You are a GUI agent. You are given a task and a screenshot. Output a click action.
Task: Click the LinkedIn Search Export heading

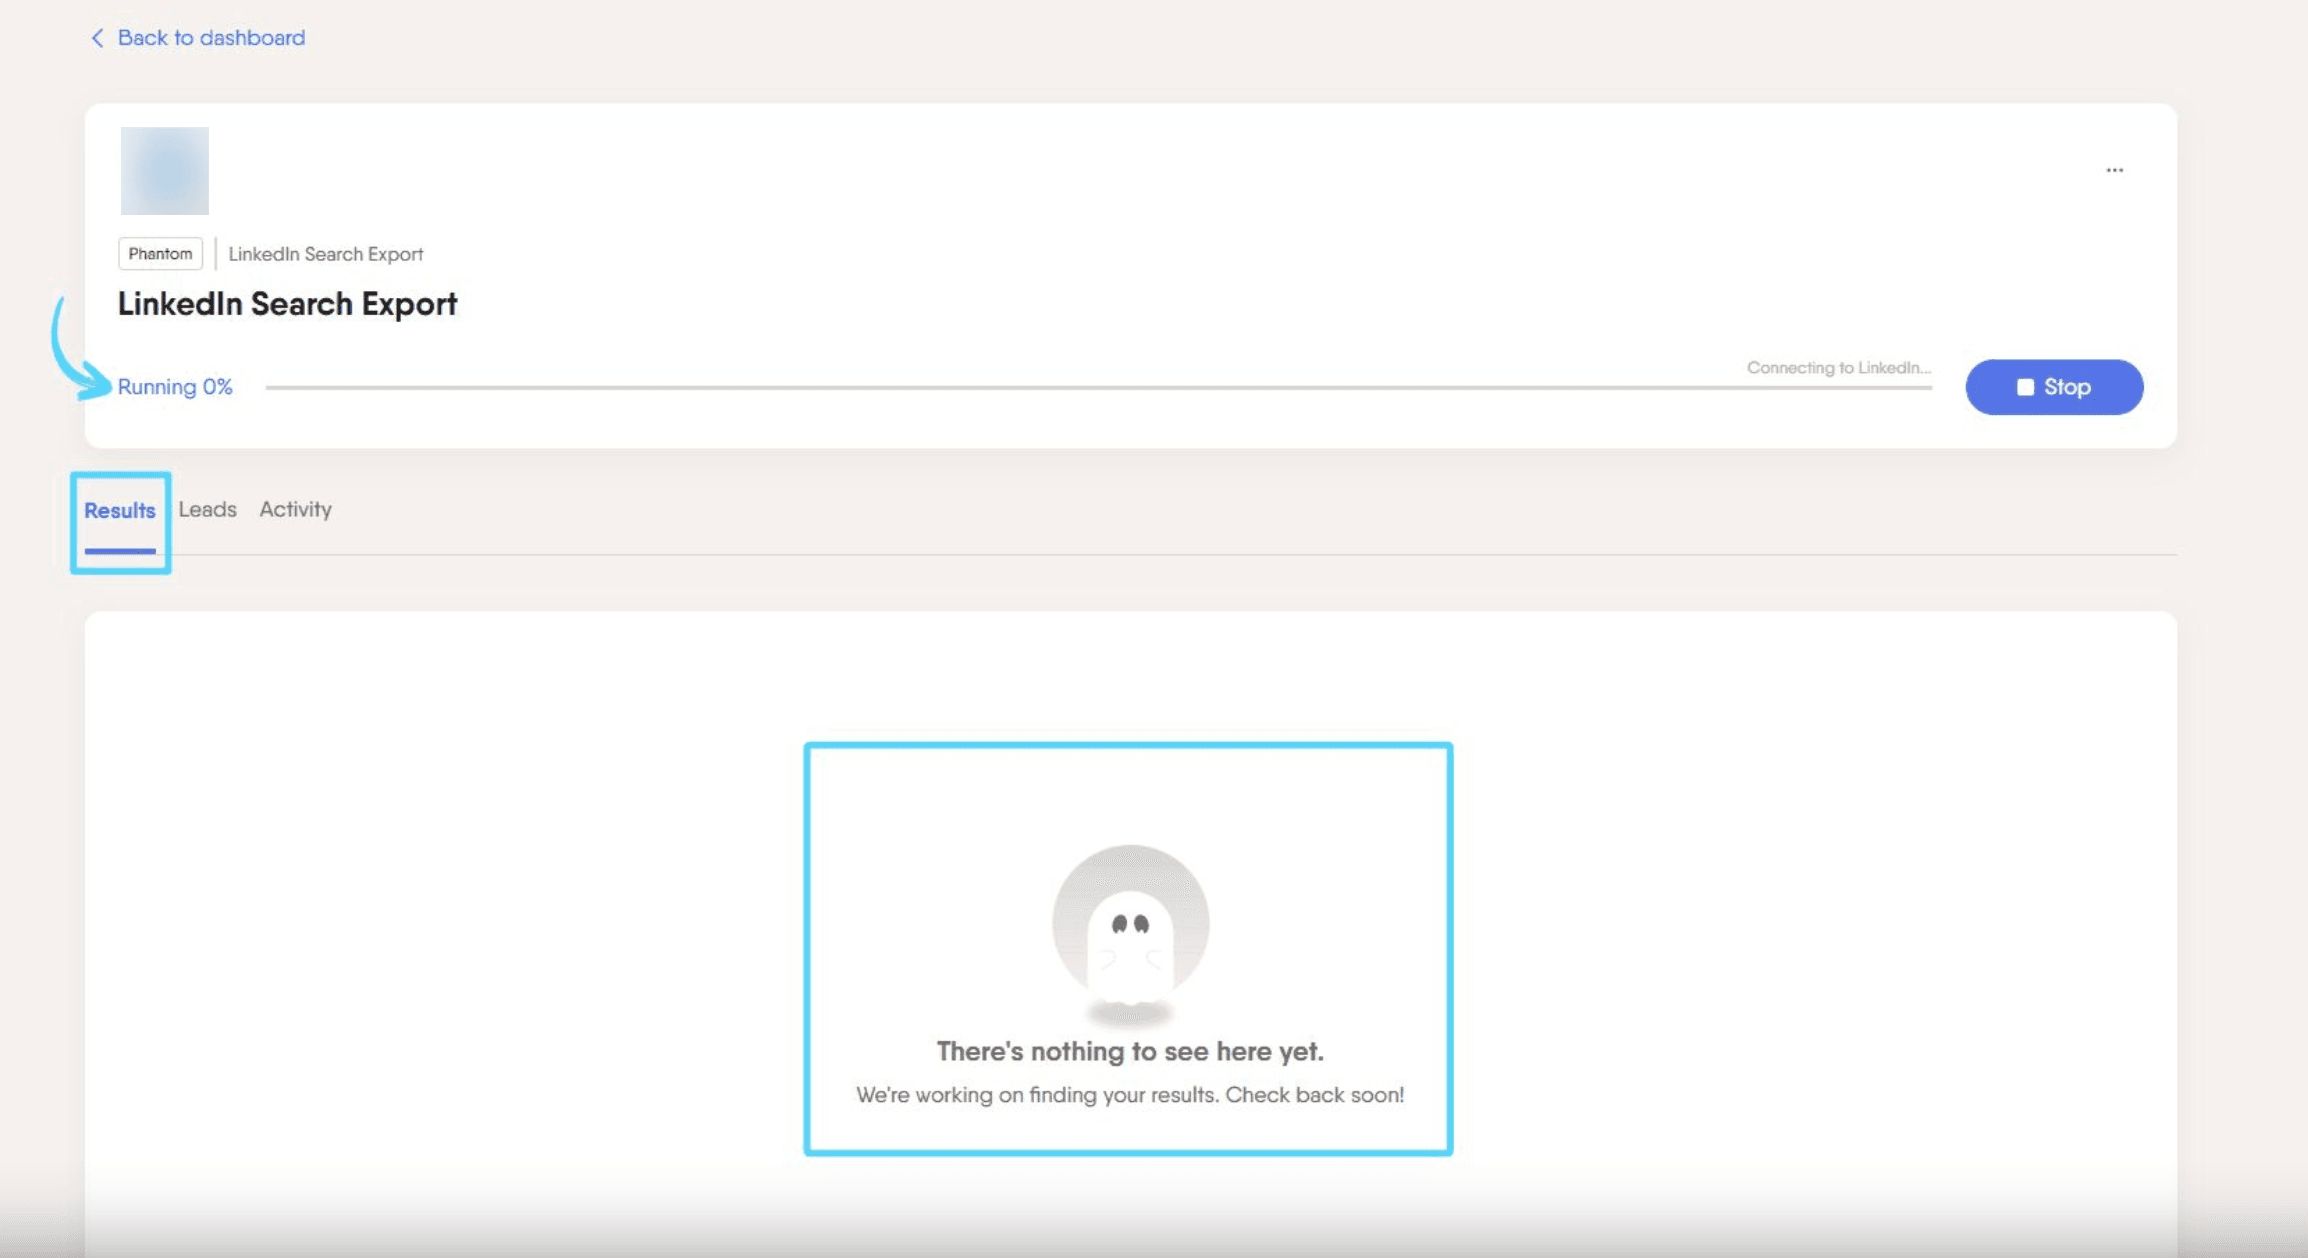point(287,304)
